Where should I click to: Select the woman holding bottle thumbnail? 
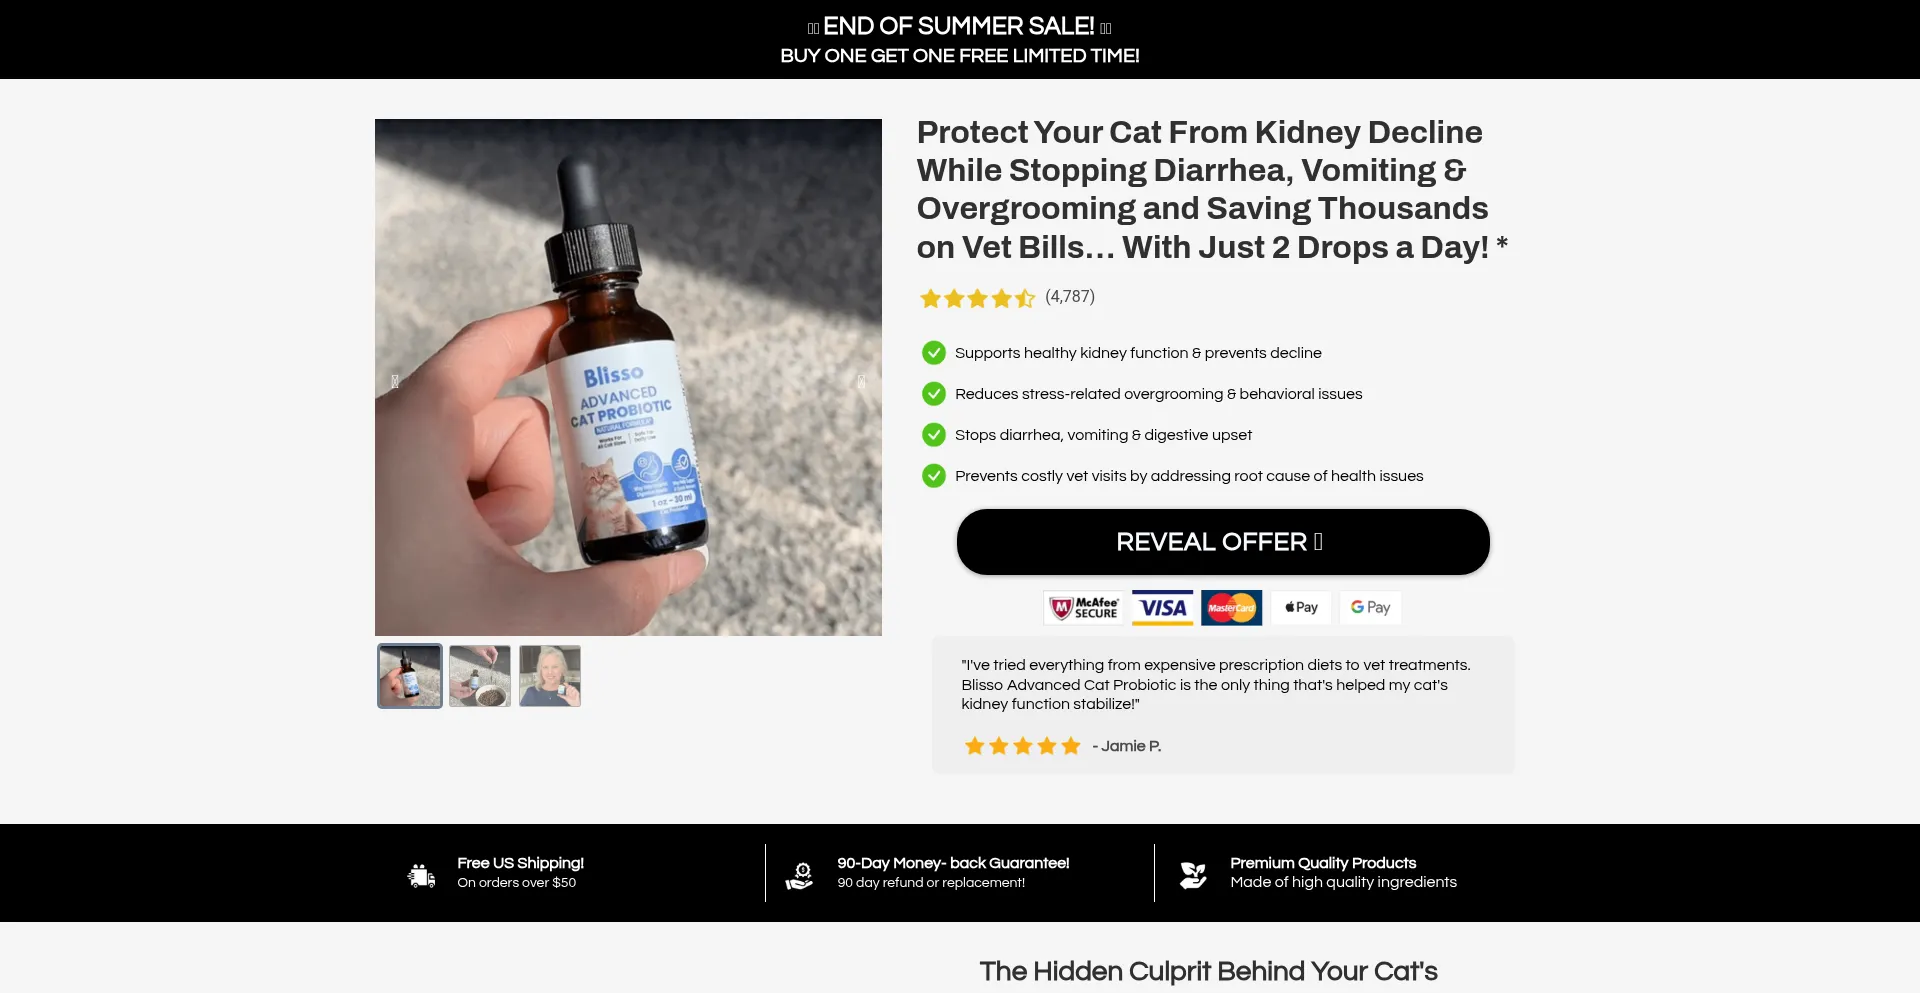click(x=550, y=676)
